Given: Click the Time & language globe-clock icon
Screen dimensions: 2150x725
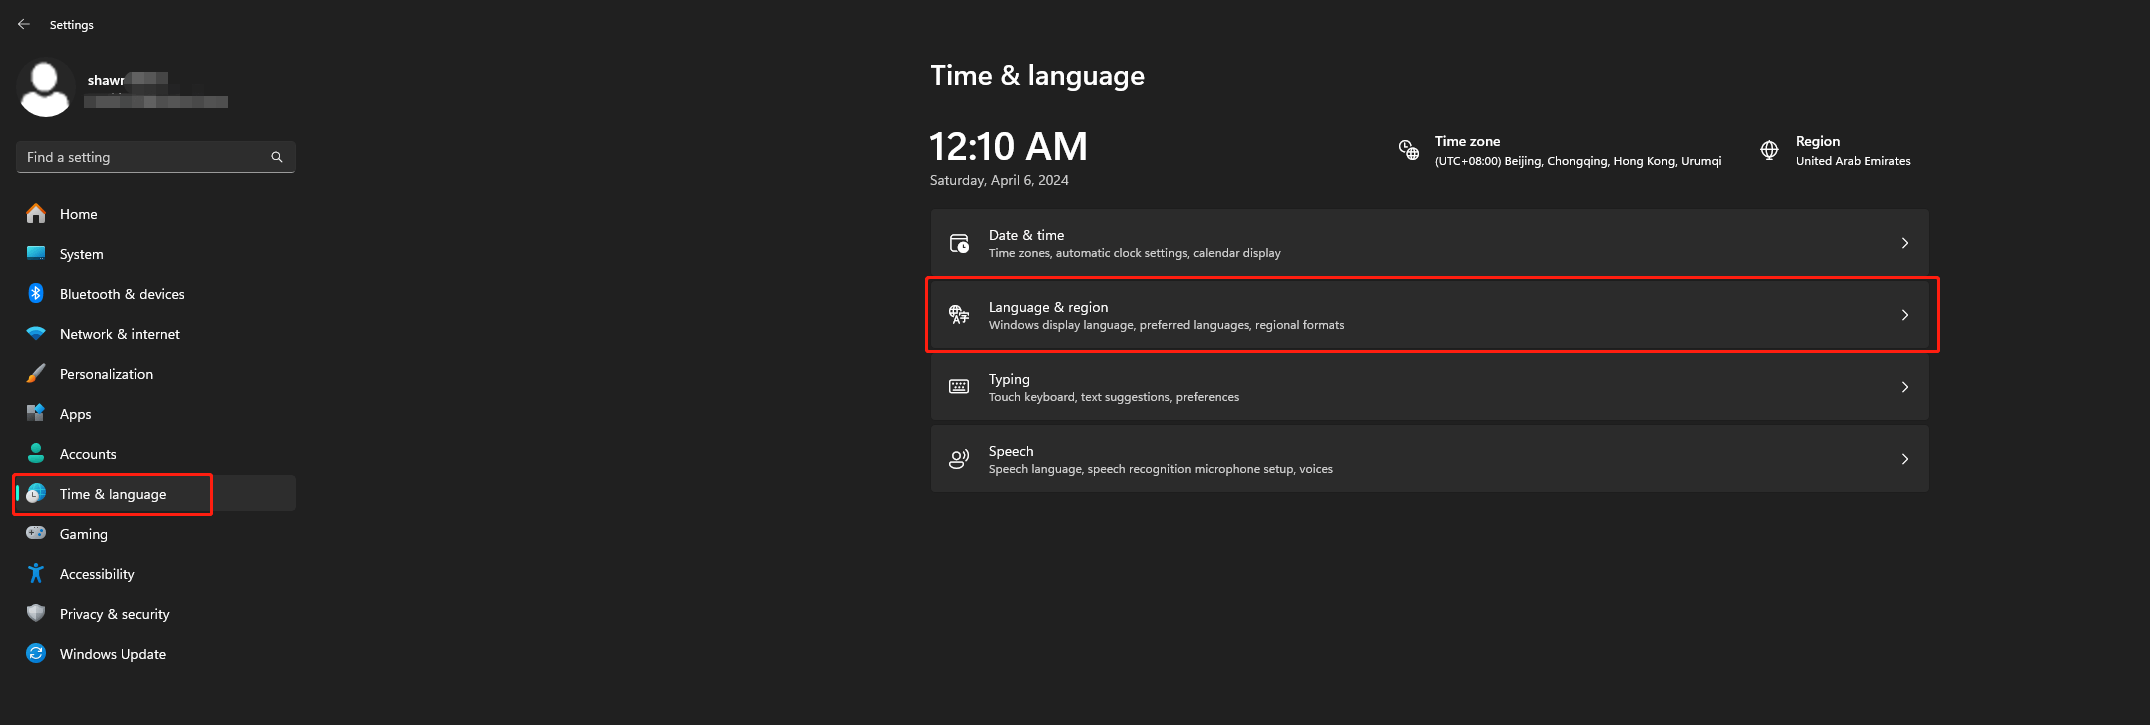Looking at the screenshot, I should point(36,493).
